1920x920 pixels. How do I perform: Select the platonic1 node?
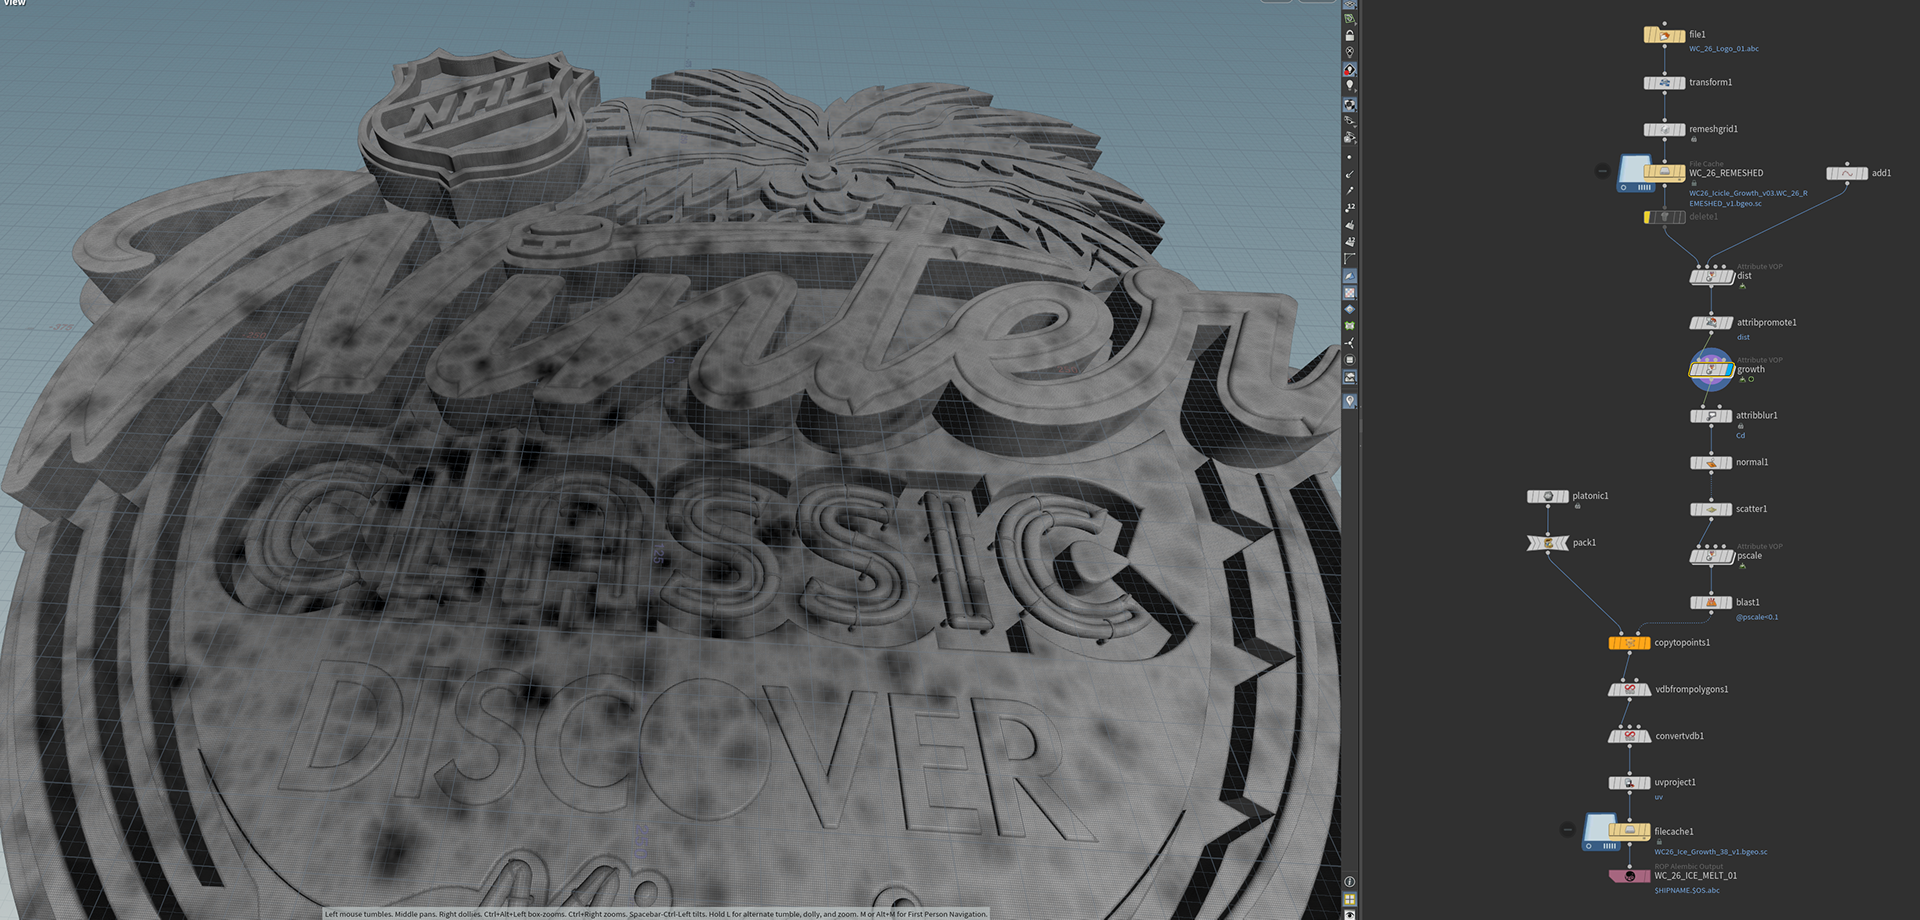point(1548,496)
